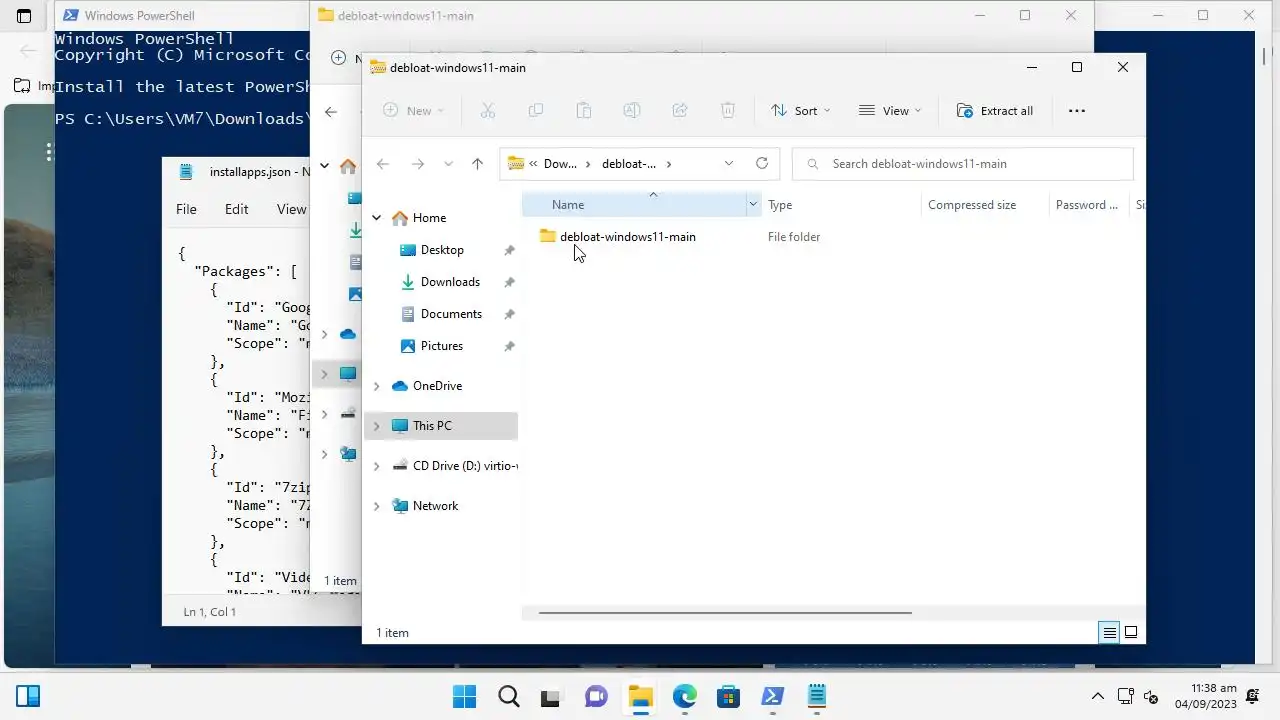Open the View dropdown menu
Viewport: 1280px width, 720px height.
point(890,111)
